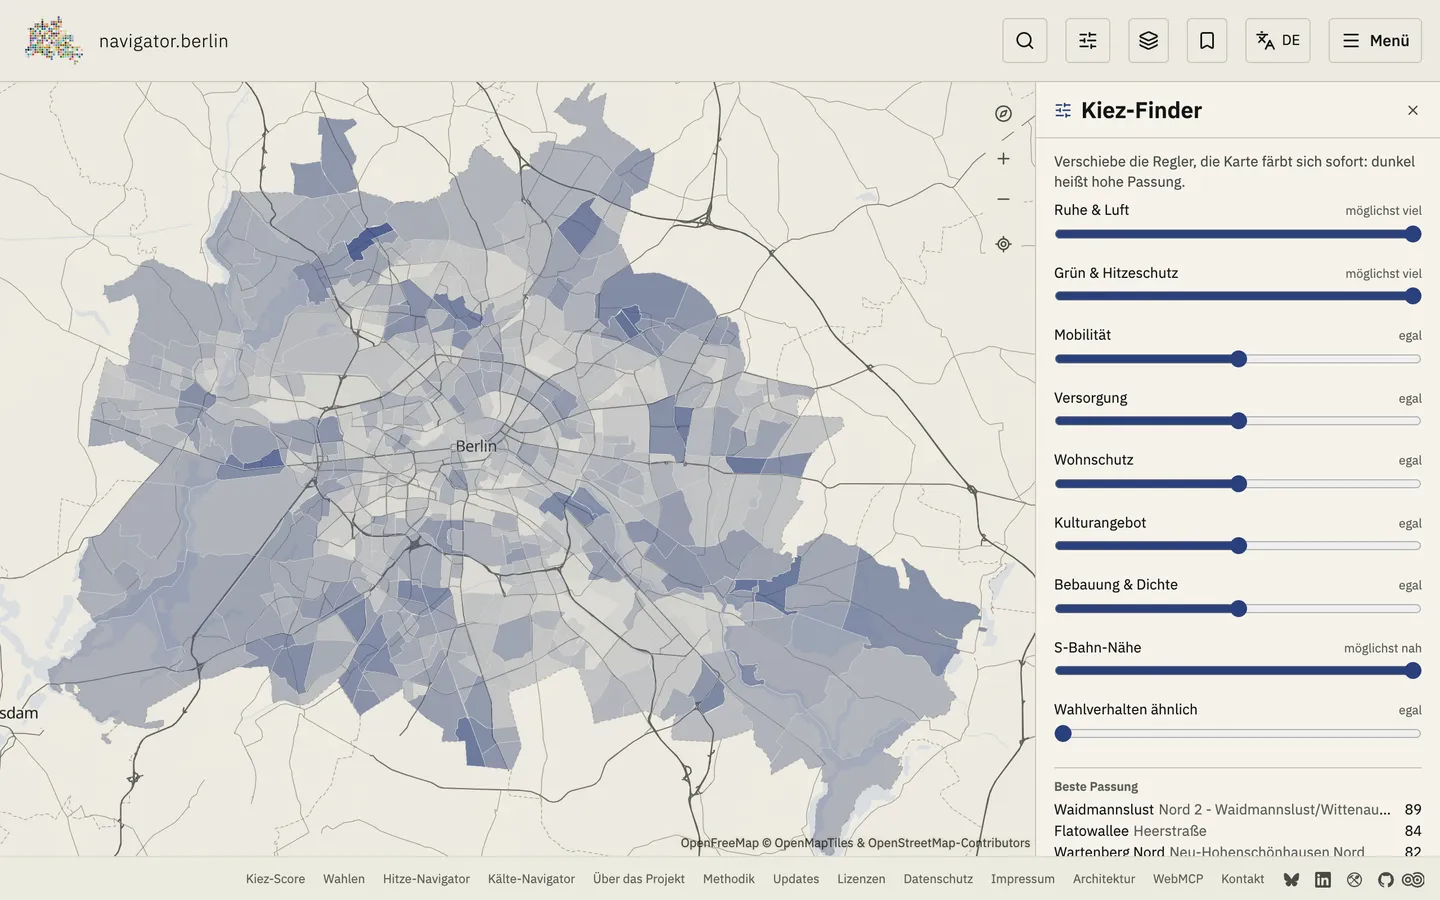The image size is (1440, 900).
Task: Open the Updates footer link
Action: [796, 879]
